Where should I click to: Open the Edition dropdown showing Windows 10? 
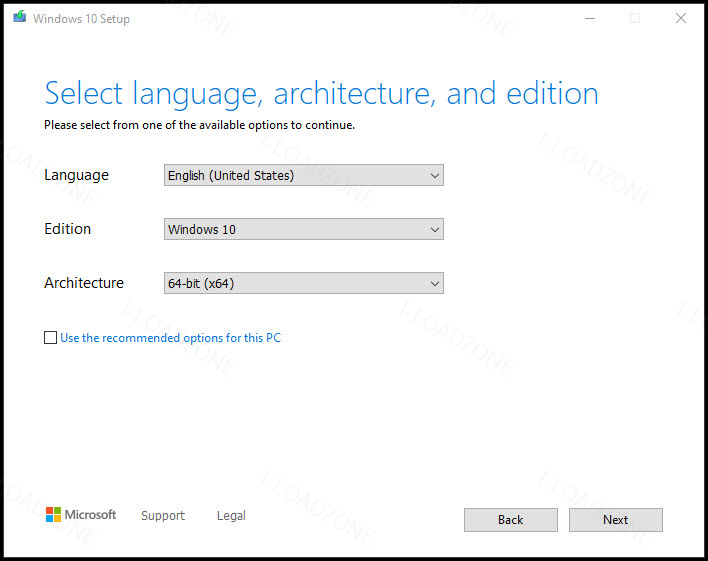(x=303, y=229)
